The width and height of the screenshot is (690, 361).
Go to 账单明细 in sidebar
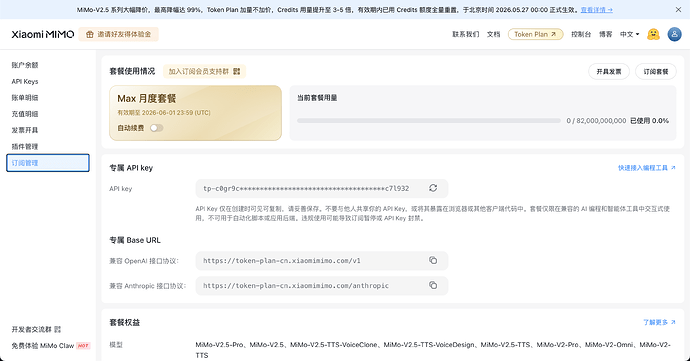25,98
